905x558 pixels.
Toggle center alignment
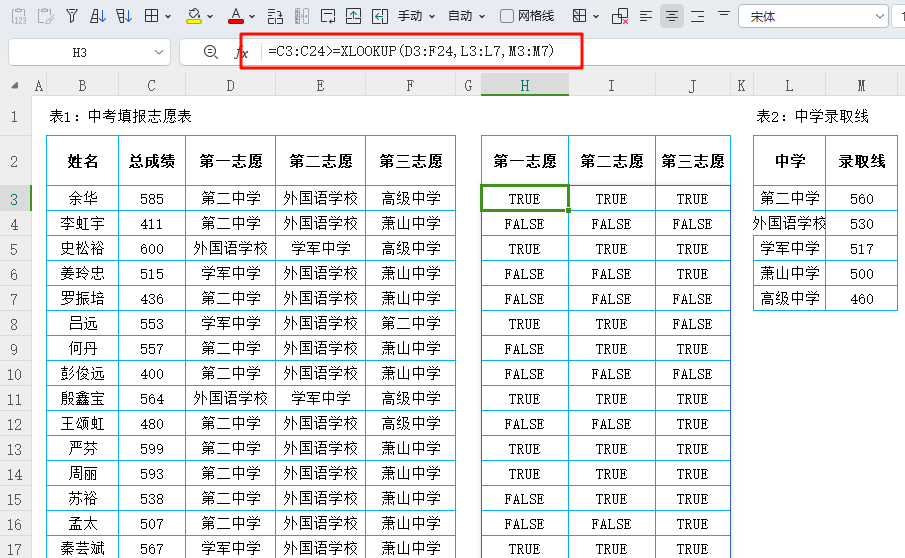(672, 16)
